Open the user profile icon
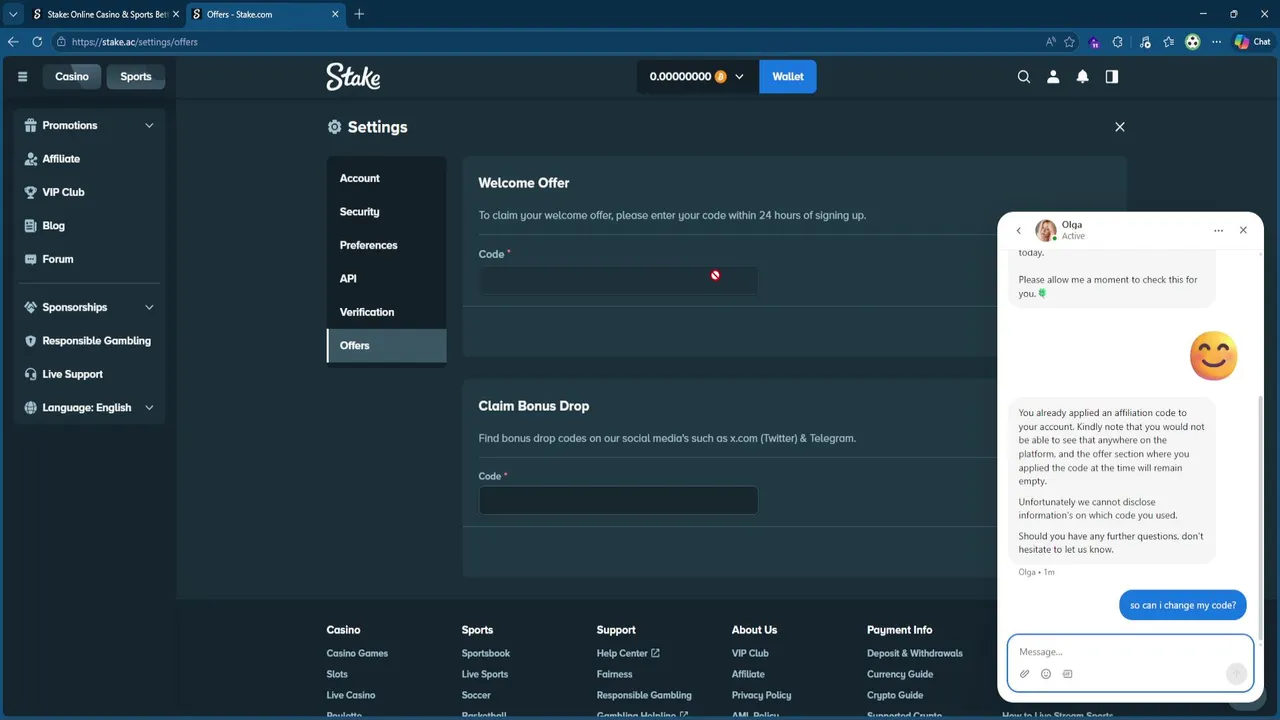1280x720 pixels. point(1053,77)
